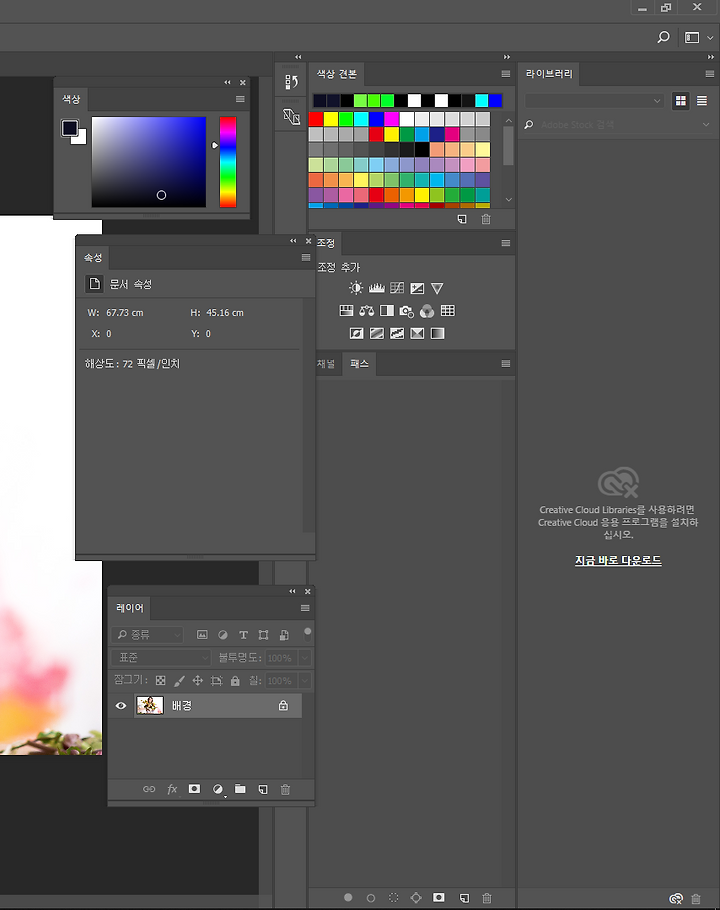The image size is (720, 910).
Task: Open the 종류 layer filter dropdown
Action: pyautogui.click(x=148, y=635)
